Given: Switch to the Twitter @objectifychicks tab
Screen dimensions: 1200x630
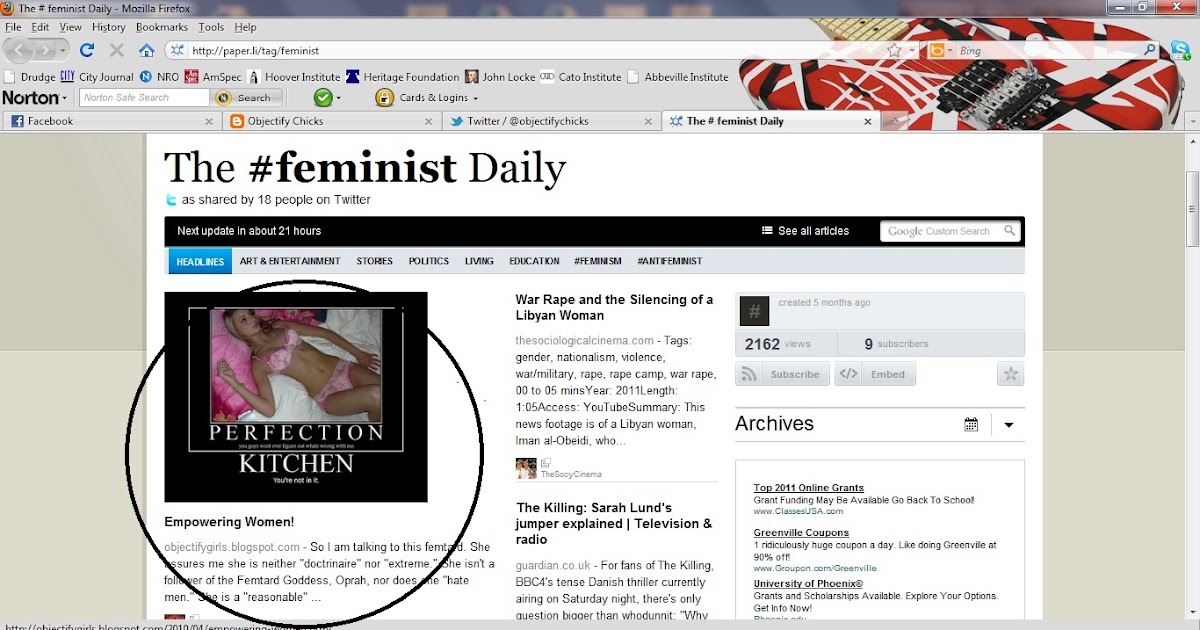Looking at the screenshot, I should tap(551, 122).
